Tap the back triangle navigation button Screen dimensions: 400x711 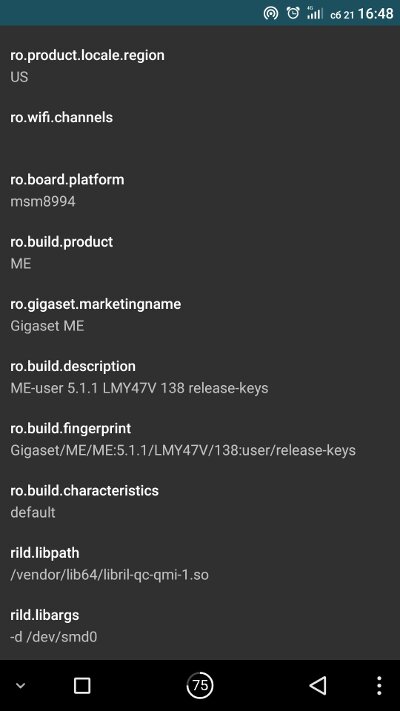pos(318,686)
